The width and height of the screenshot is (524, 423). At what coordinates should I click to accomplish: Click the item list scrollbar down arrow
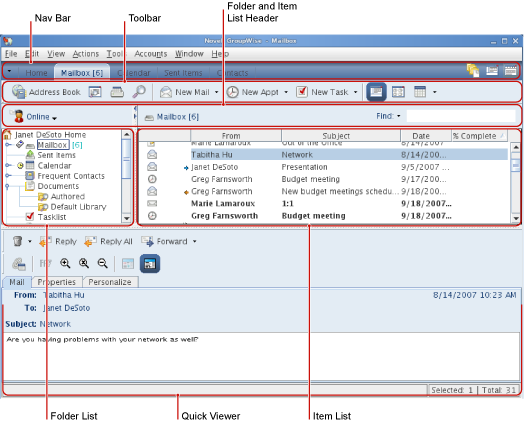516,218
